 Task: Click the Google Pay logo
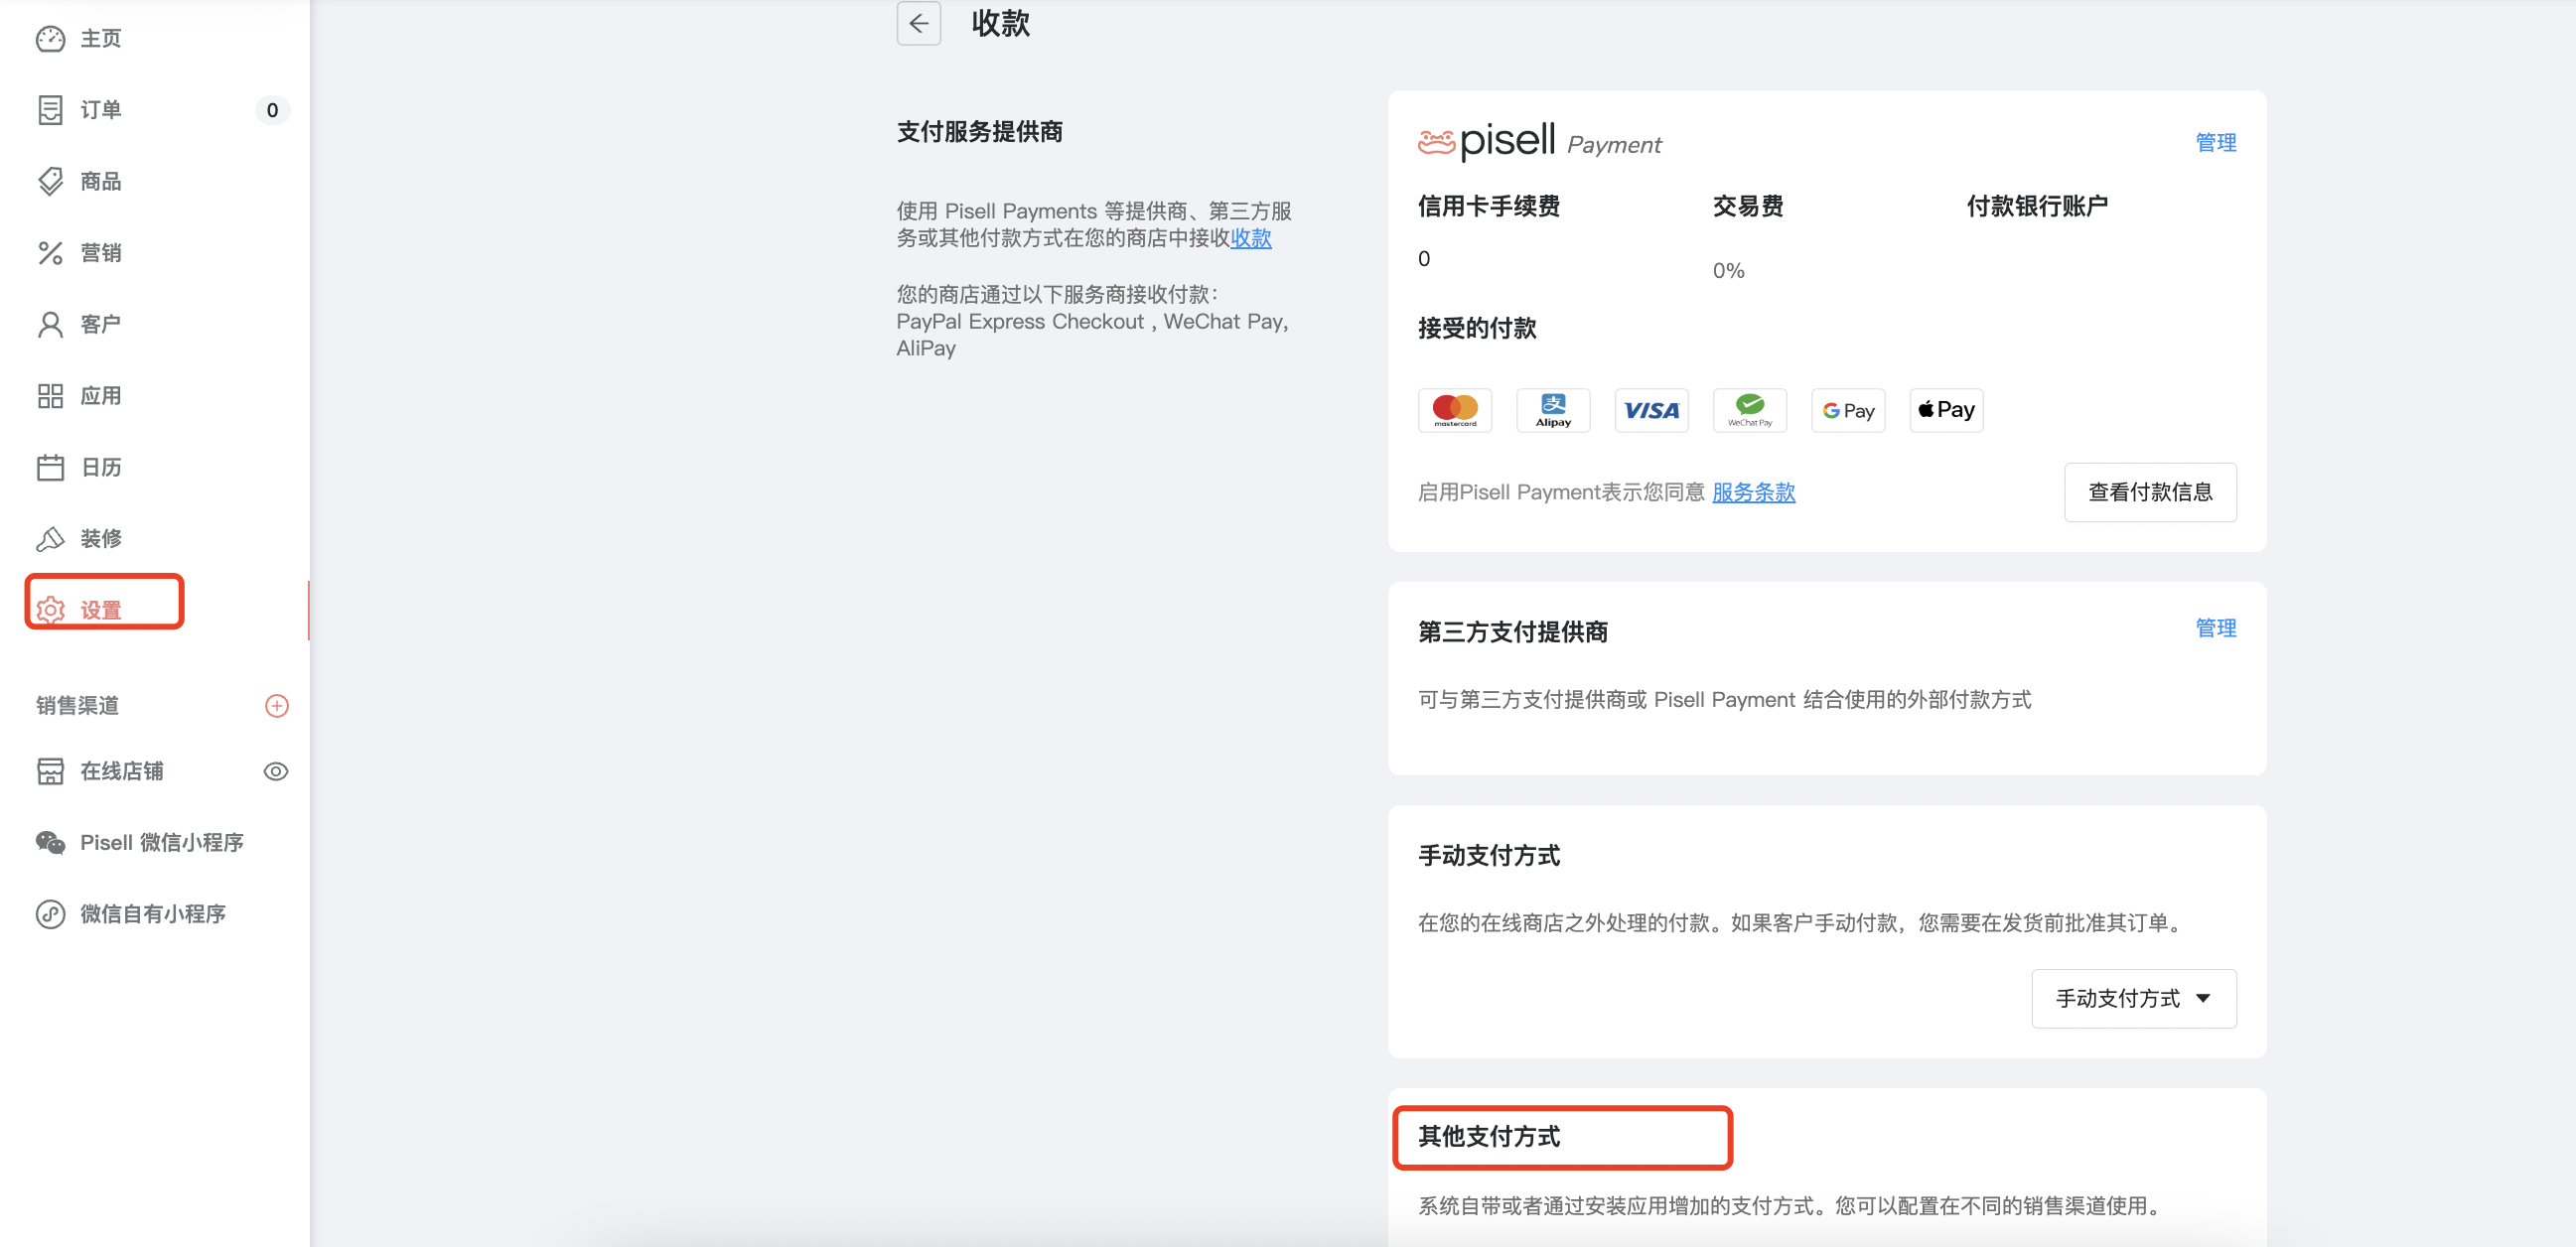pos(1848,410)
